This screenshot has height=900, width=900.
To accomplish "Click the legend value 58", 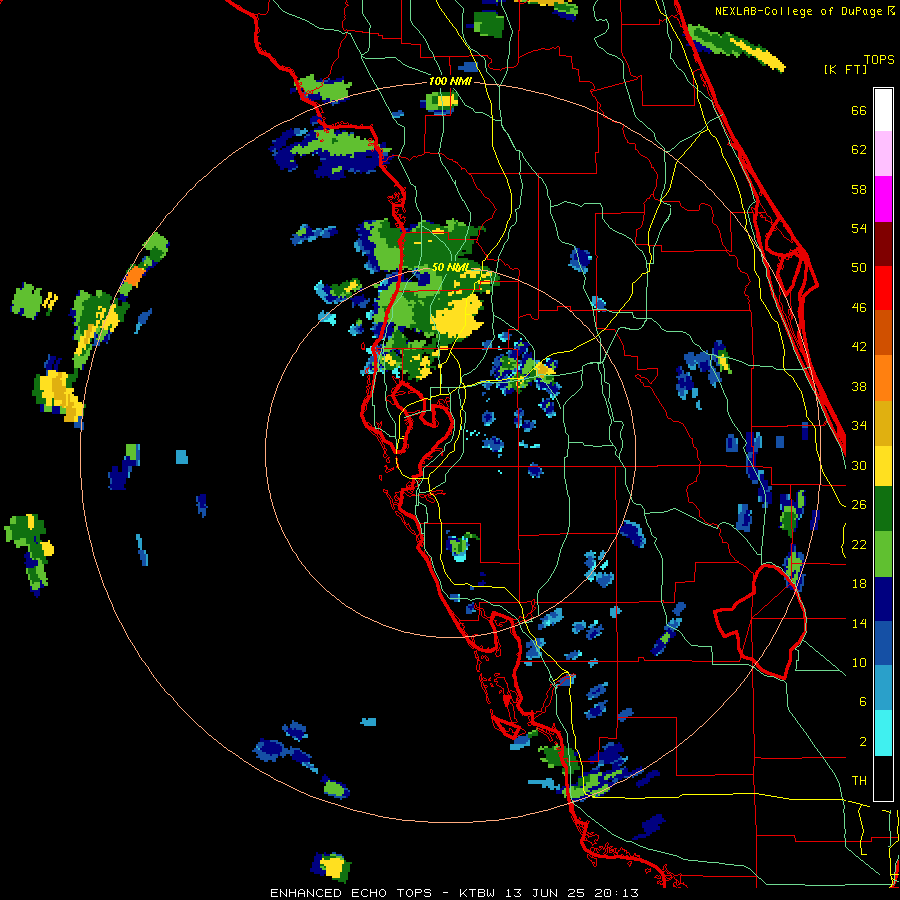I will coord(859,189).
